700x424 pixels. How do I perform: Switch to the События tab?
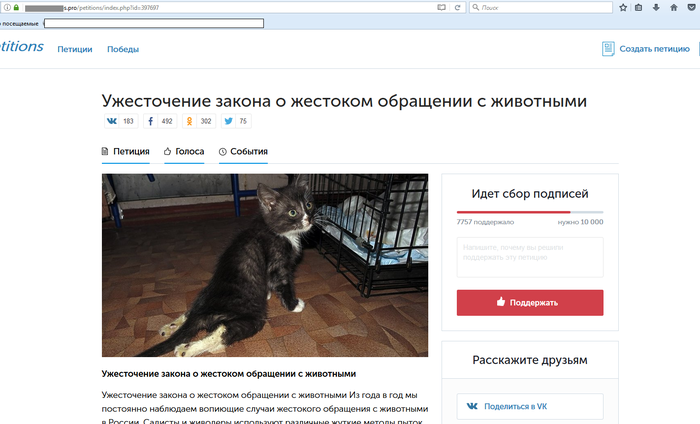pyautogui.click(x=243, y=151)
